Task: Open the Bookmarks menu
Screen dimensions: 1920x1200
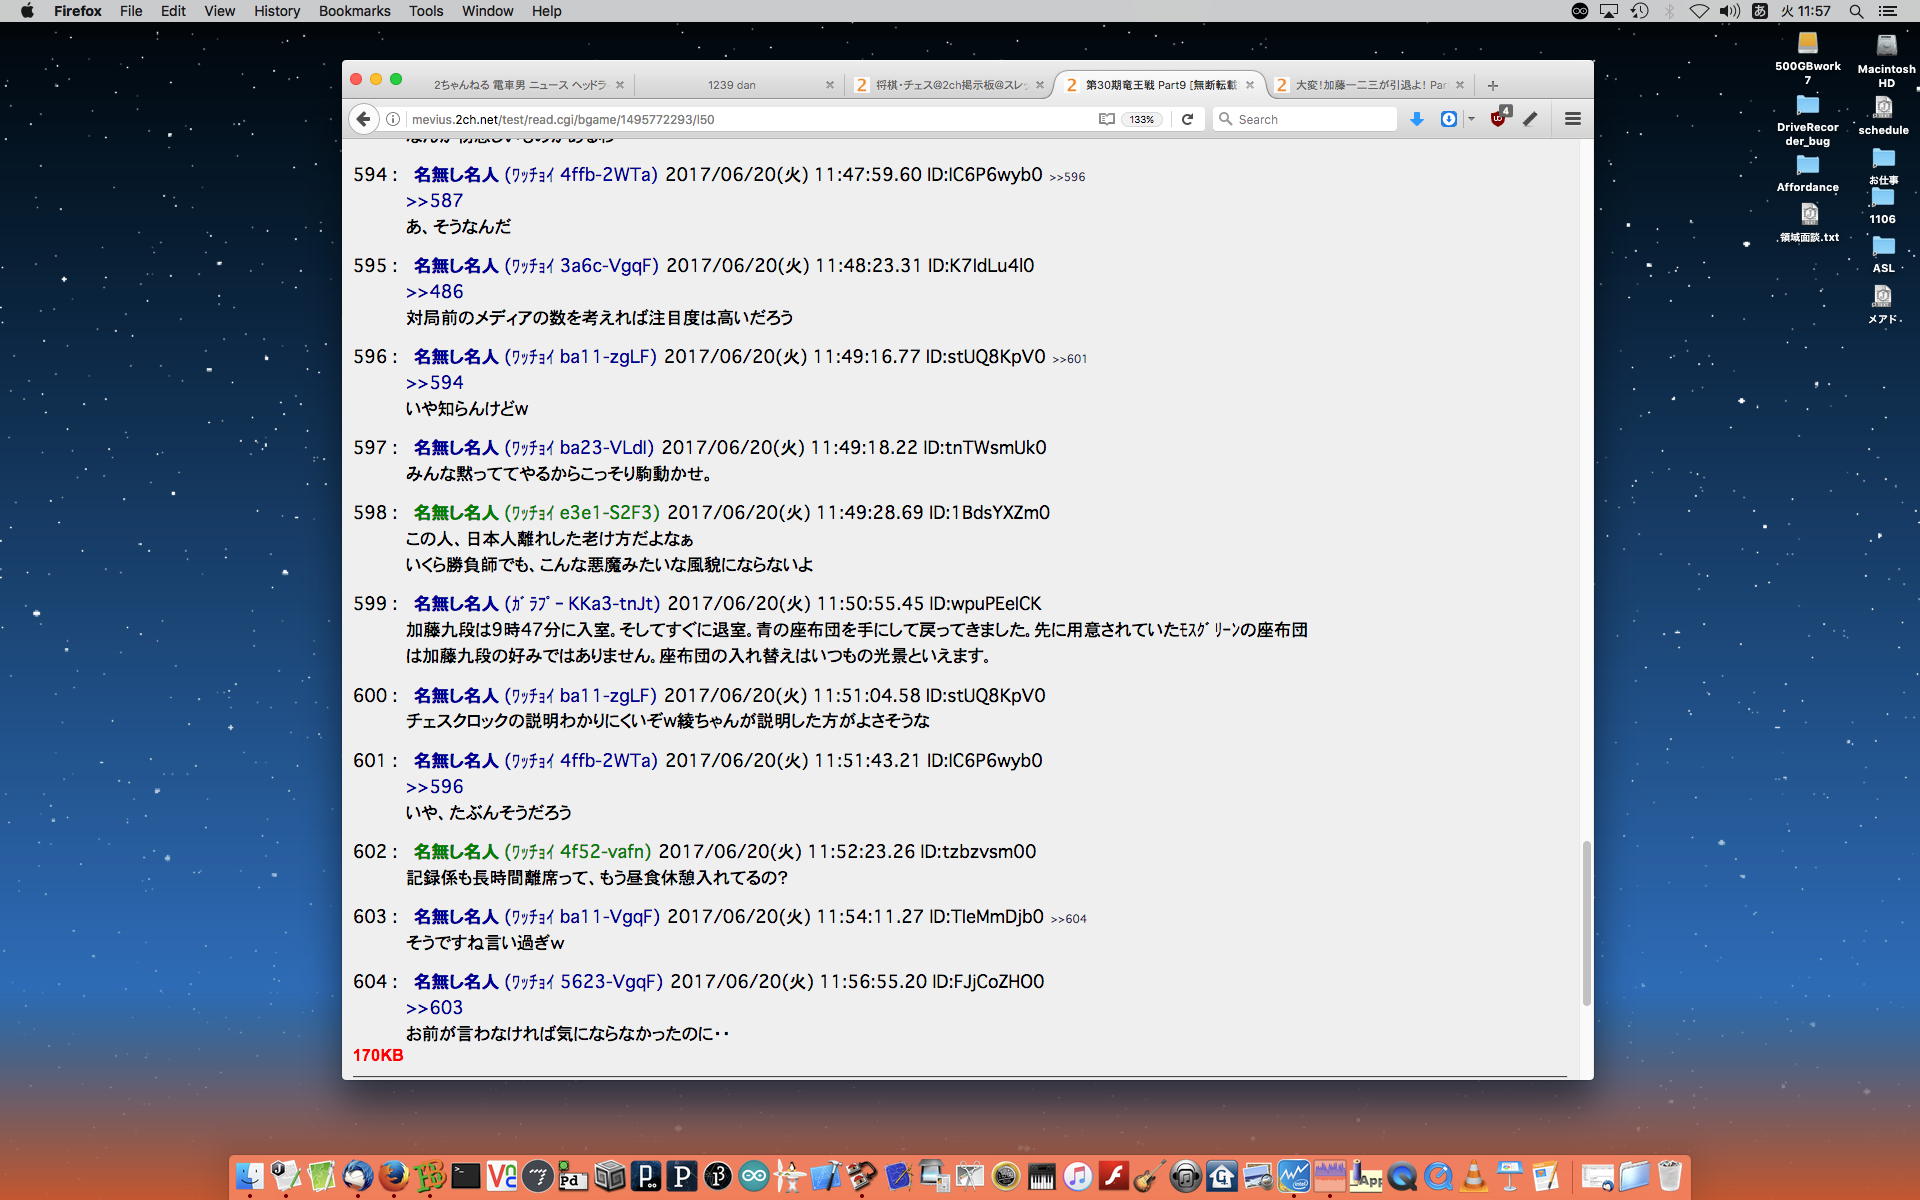Action: [x=354, y=11]
